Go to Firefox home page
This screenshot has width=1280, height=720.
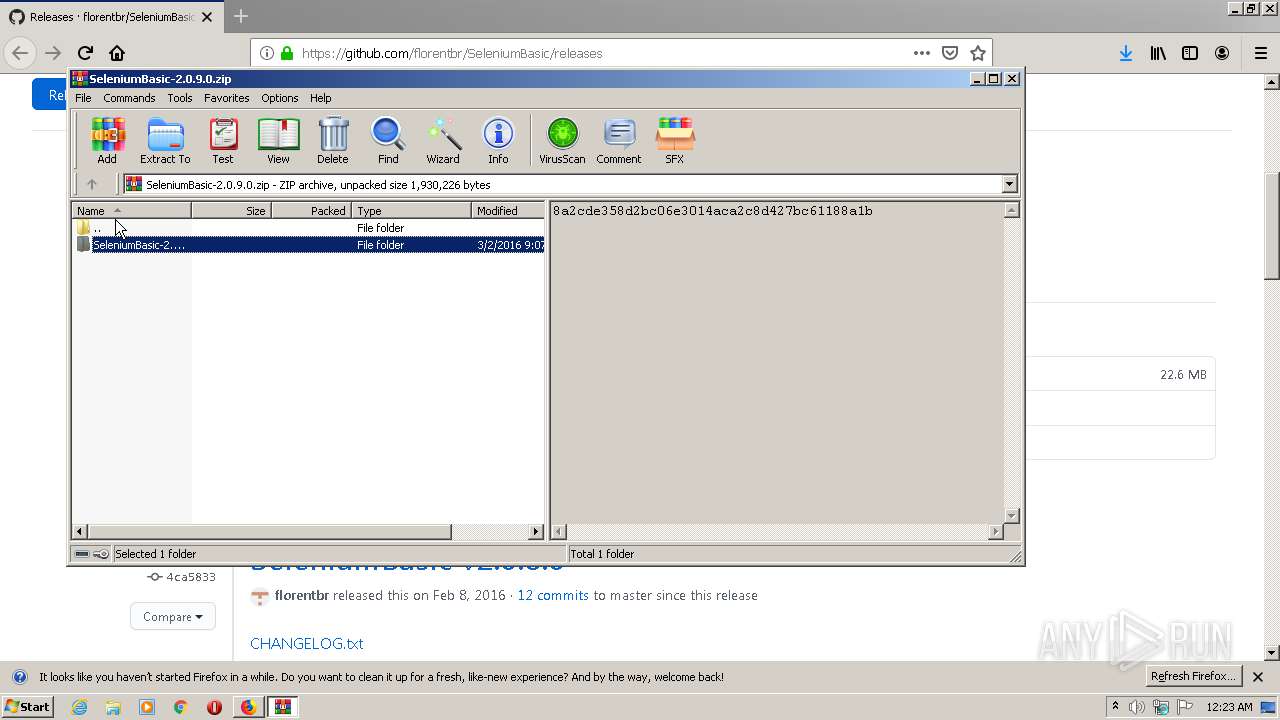click(x=117, y=53)
